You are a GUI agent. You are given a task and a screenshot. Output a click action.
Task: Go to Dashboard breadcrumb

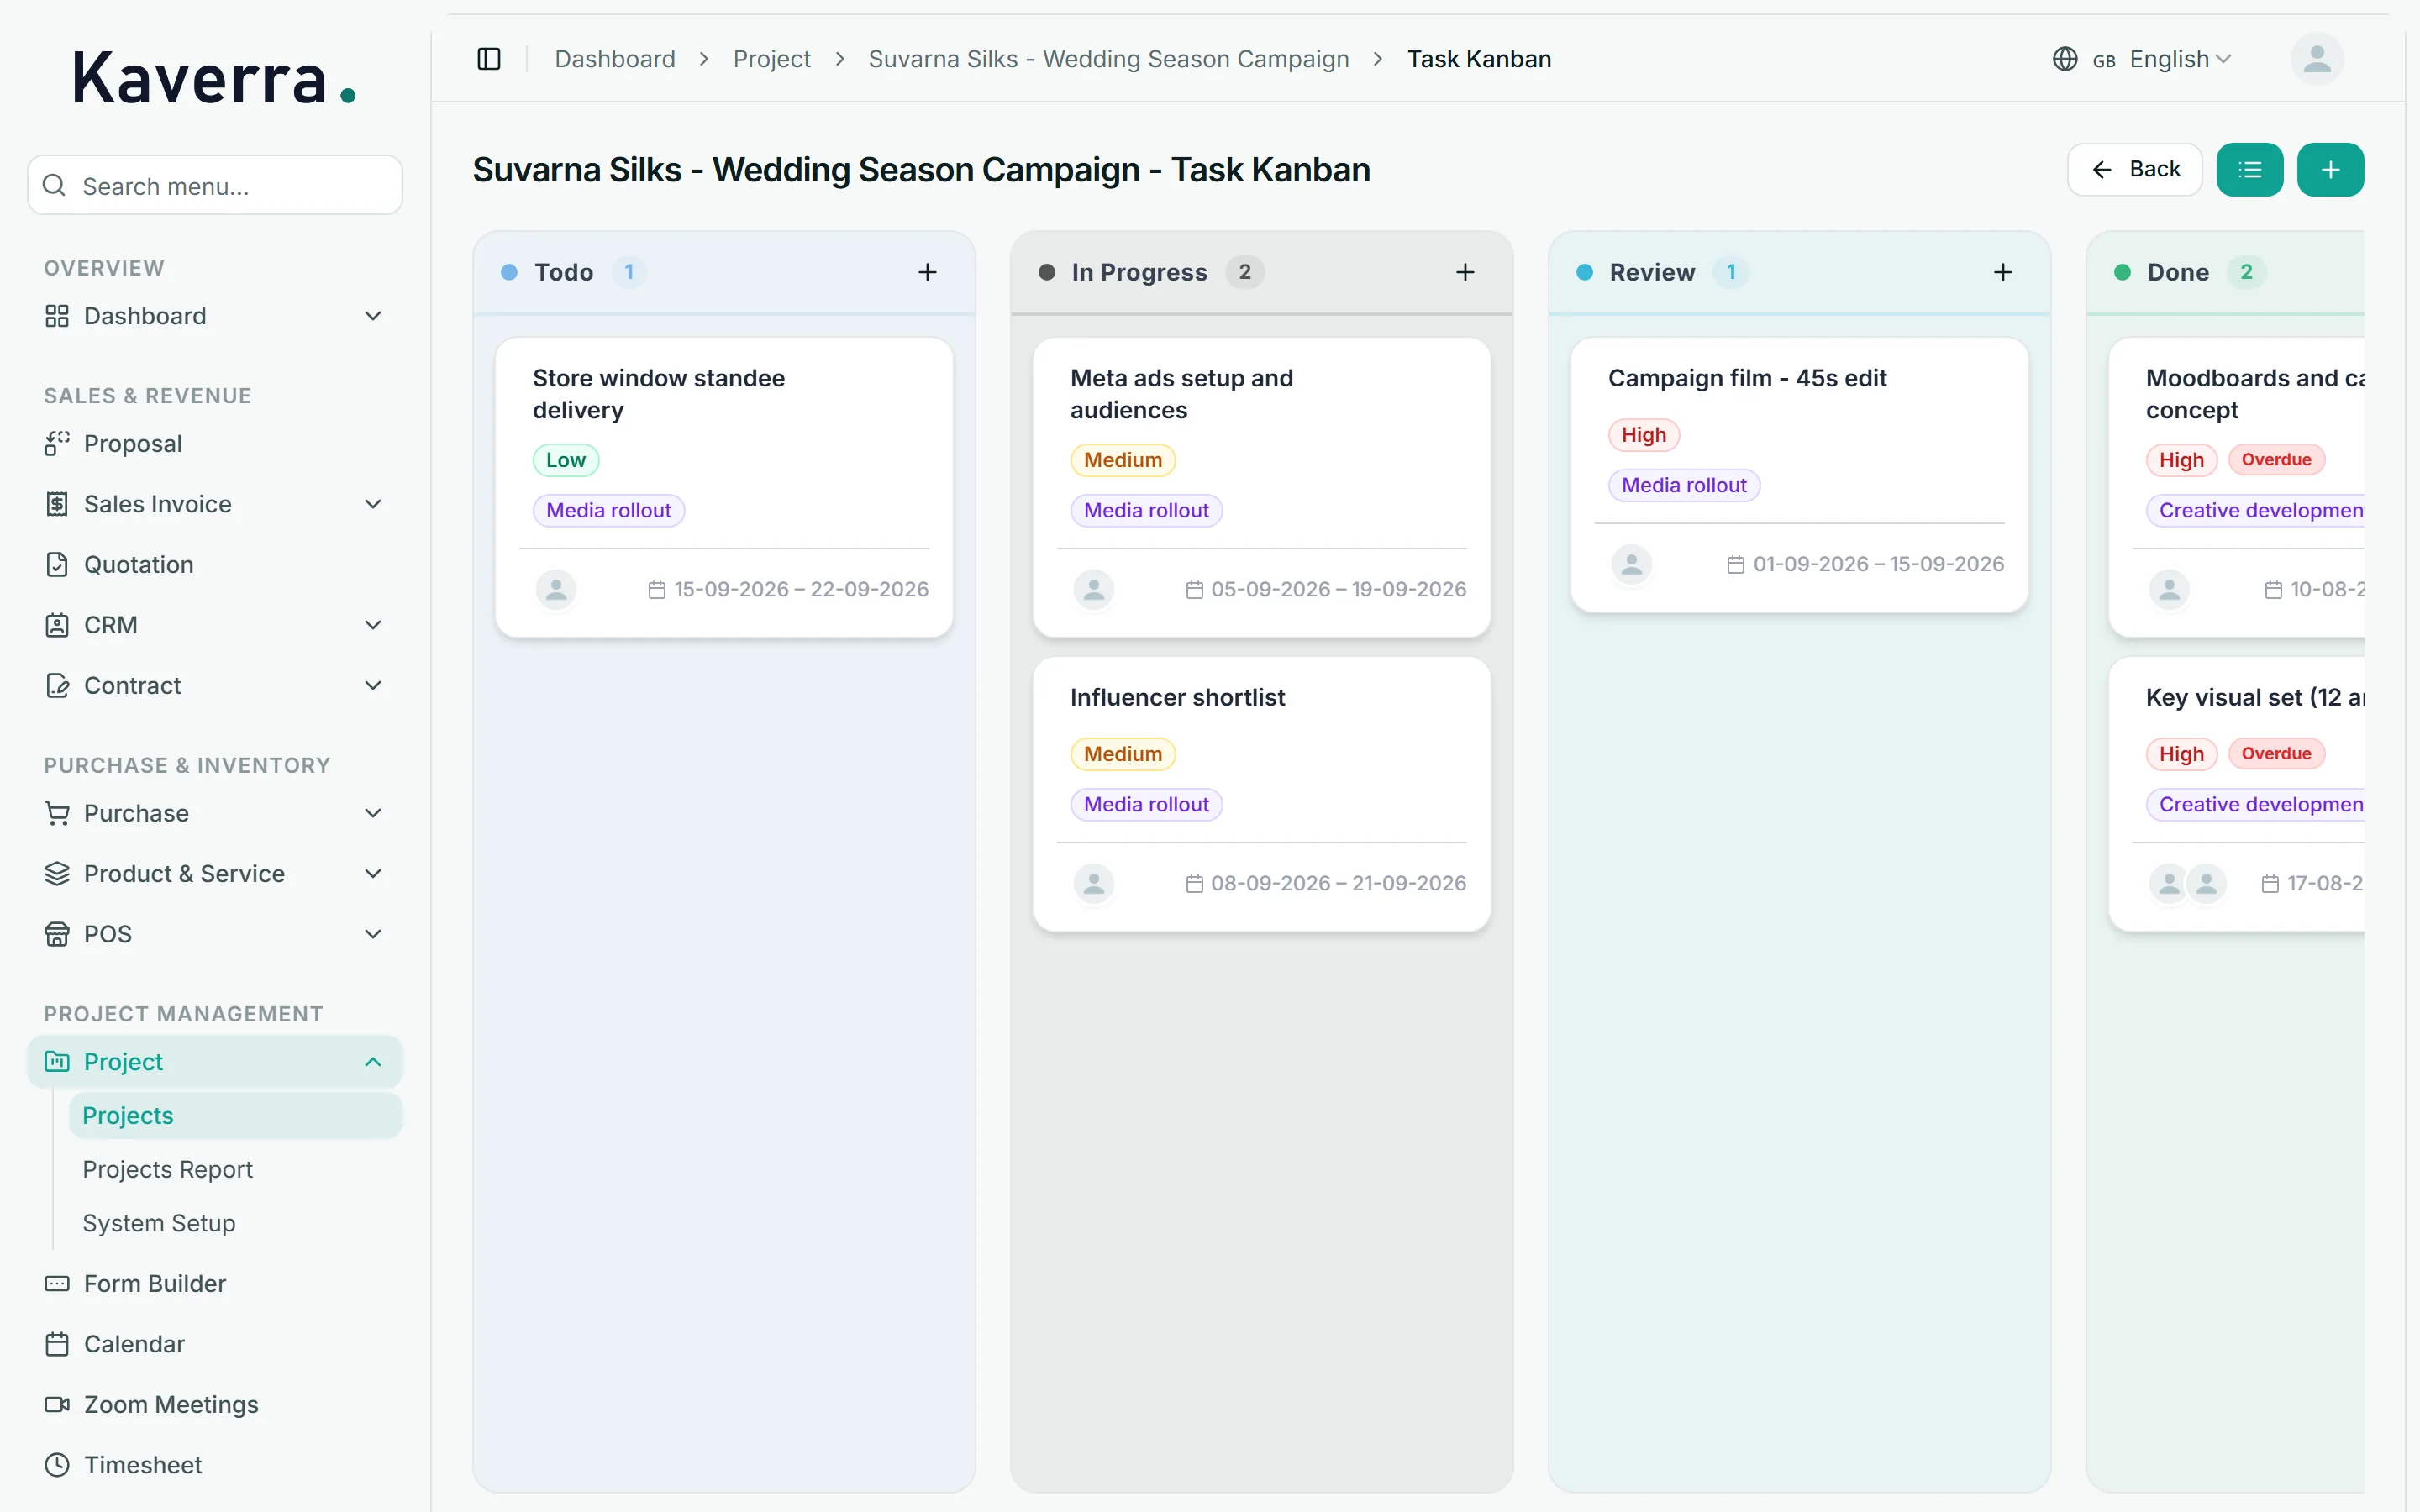pos(615,59)
